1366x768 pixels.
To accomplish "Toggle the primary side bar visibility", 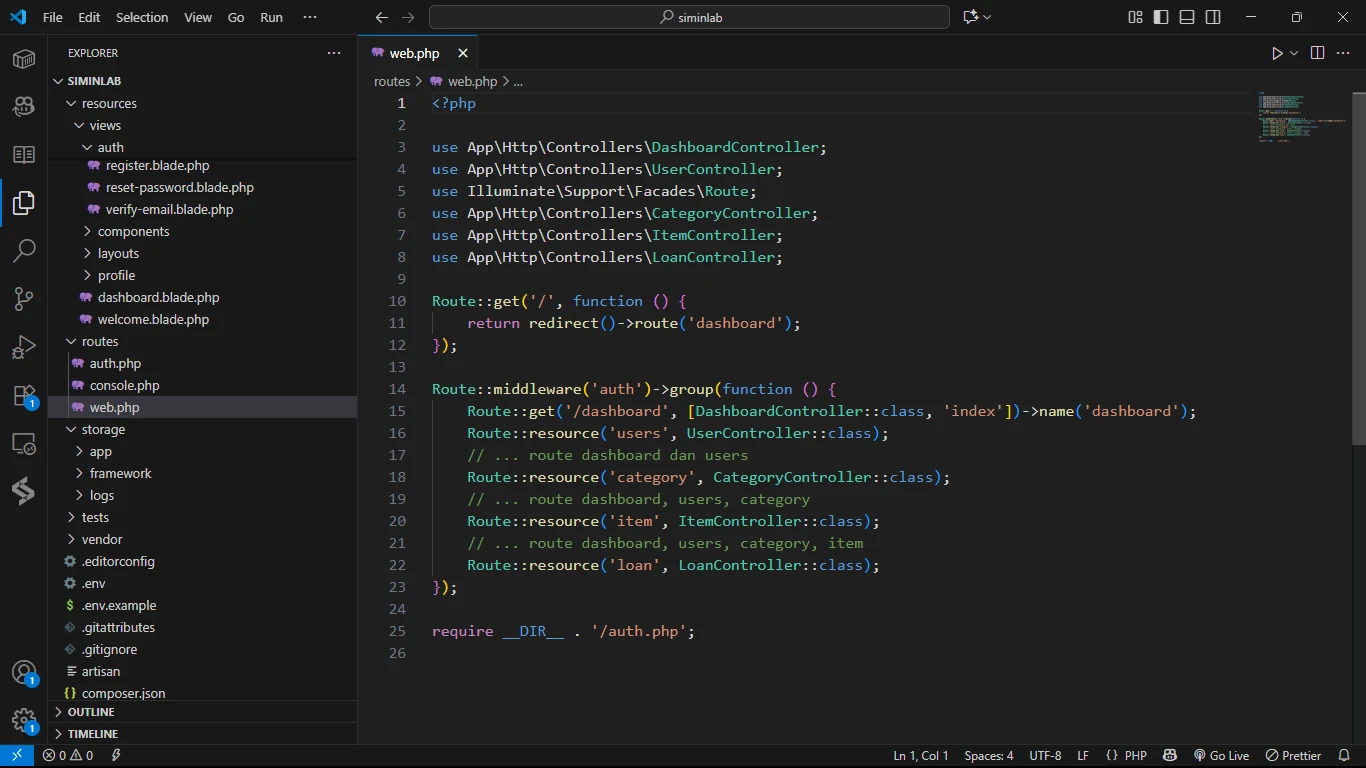I will click(x=1161, y=17).
